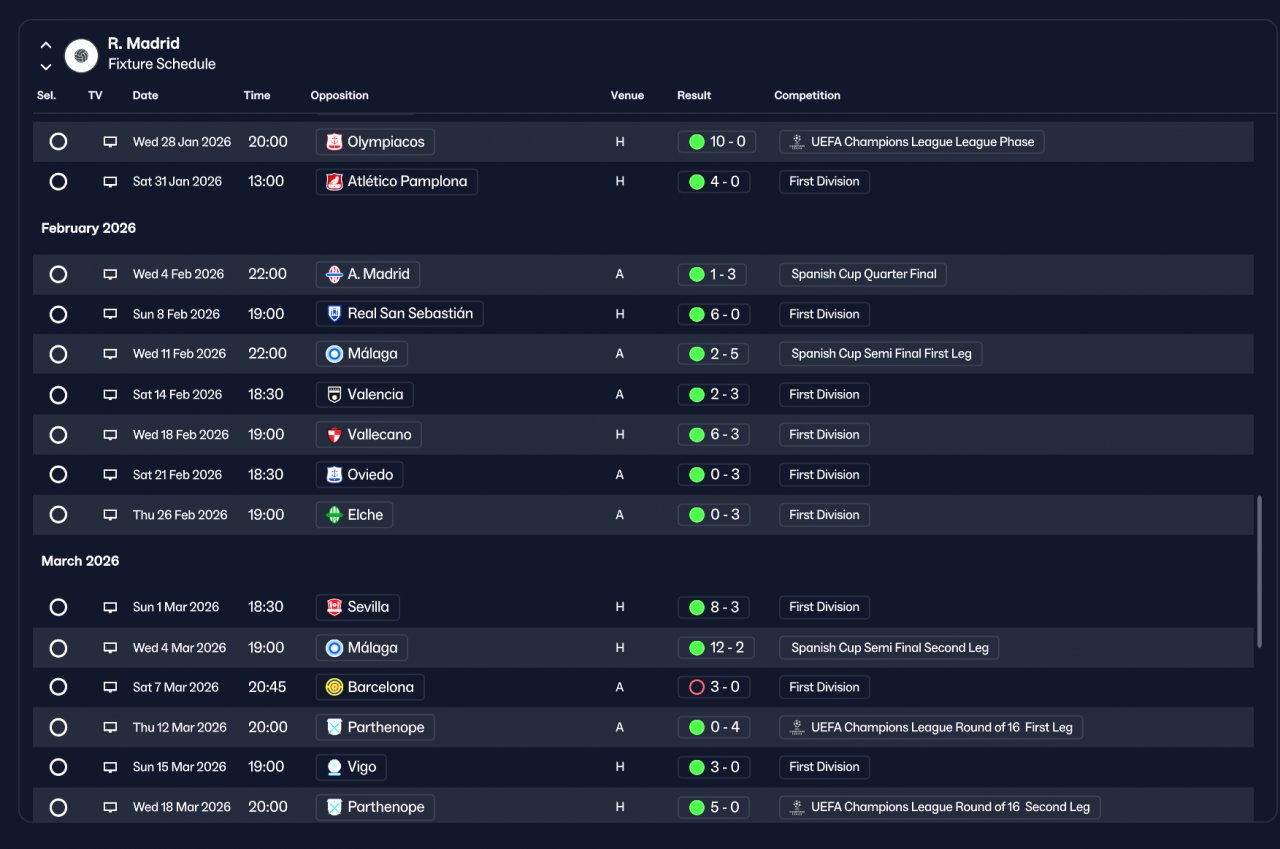Viewport: 1280px width, 849px height.
Task: Sort fixtures by Date column header
Action: tap(145, 96)
